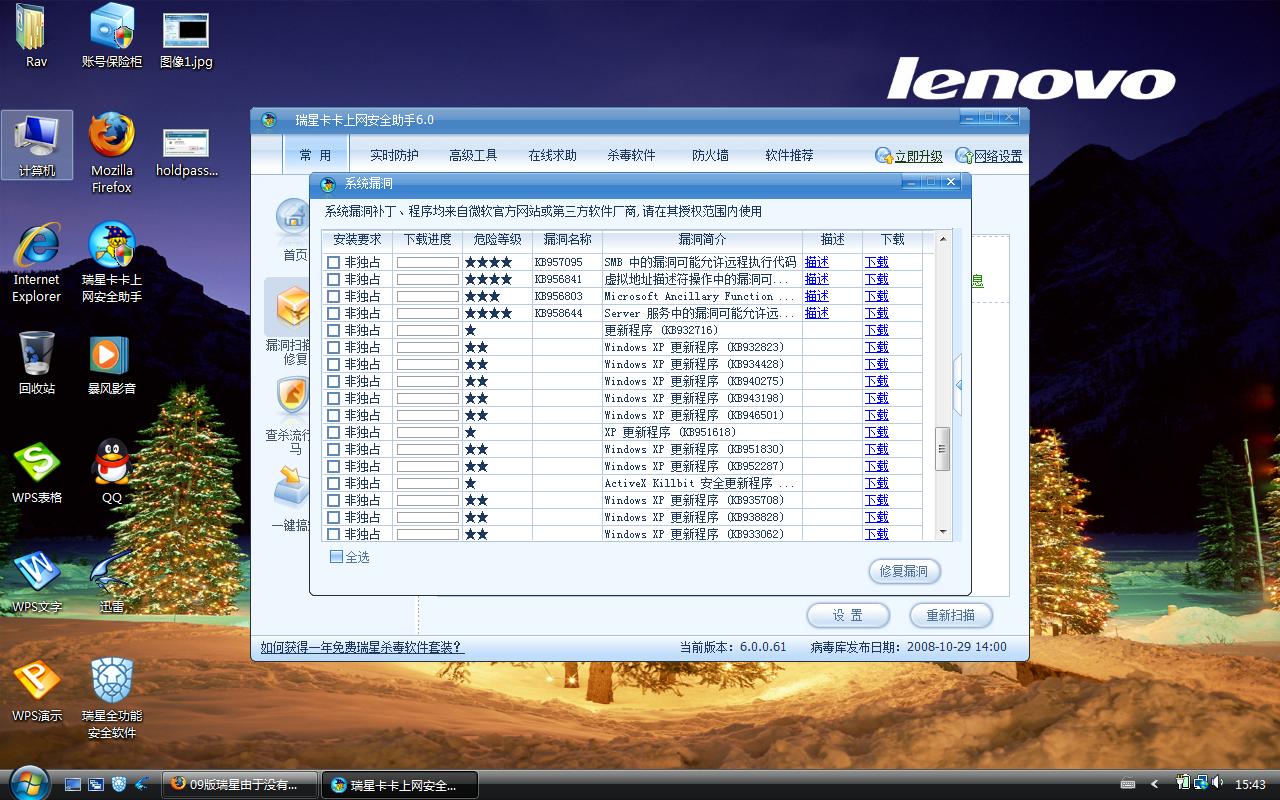Open the Rav folder on desktop

coord(36,36)
